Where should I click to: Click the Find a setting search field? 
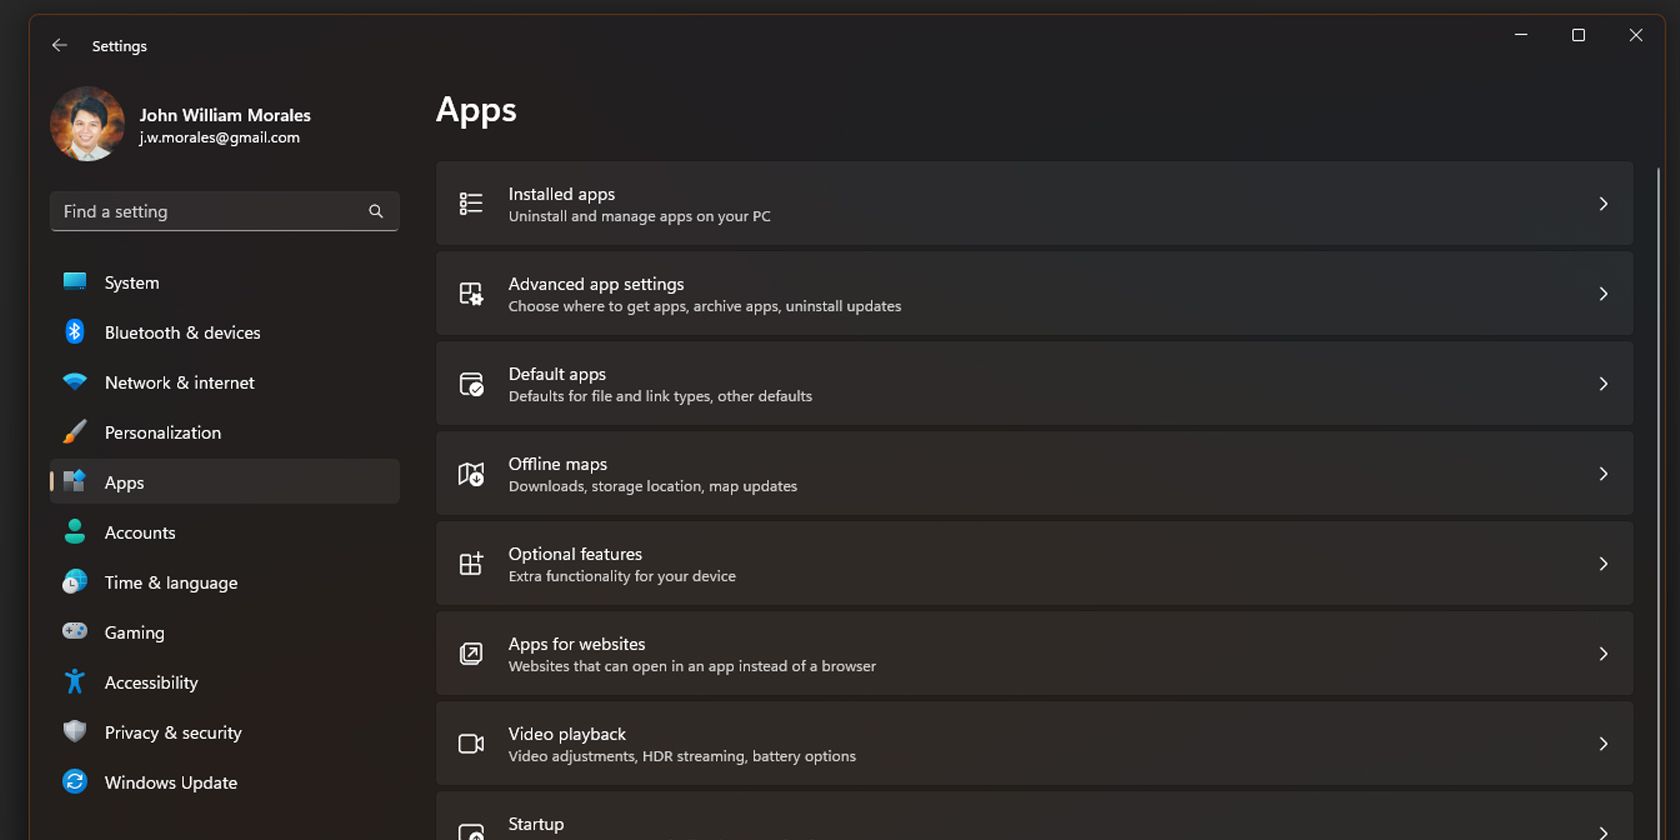[200, 211]
